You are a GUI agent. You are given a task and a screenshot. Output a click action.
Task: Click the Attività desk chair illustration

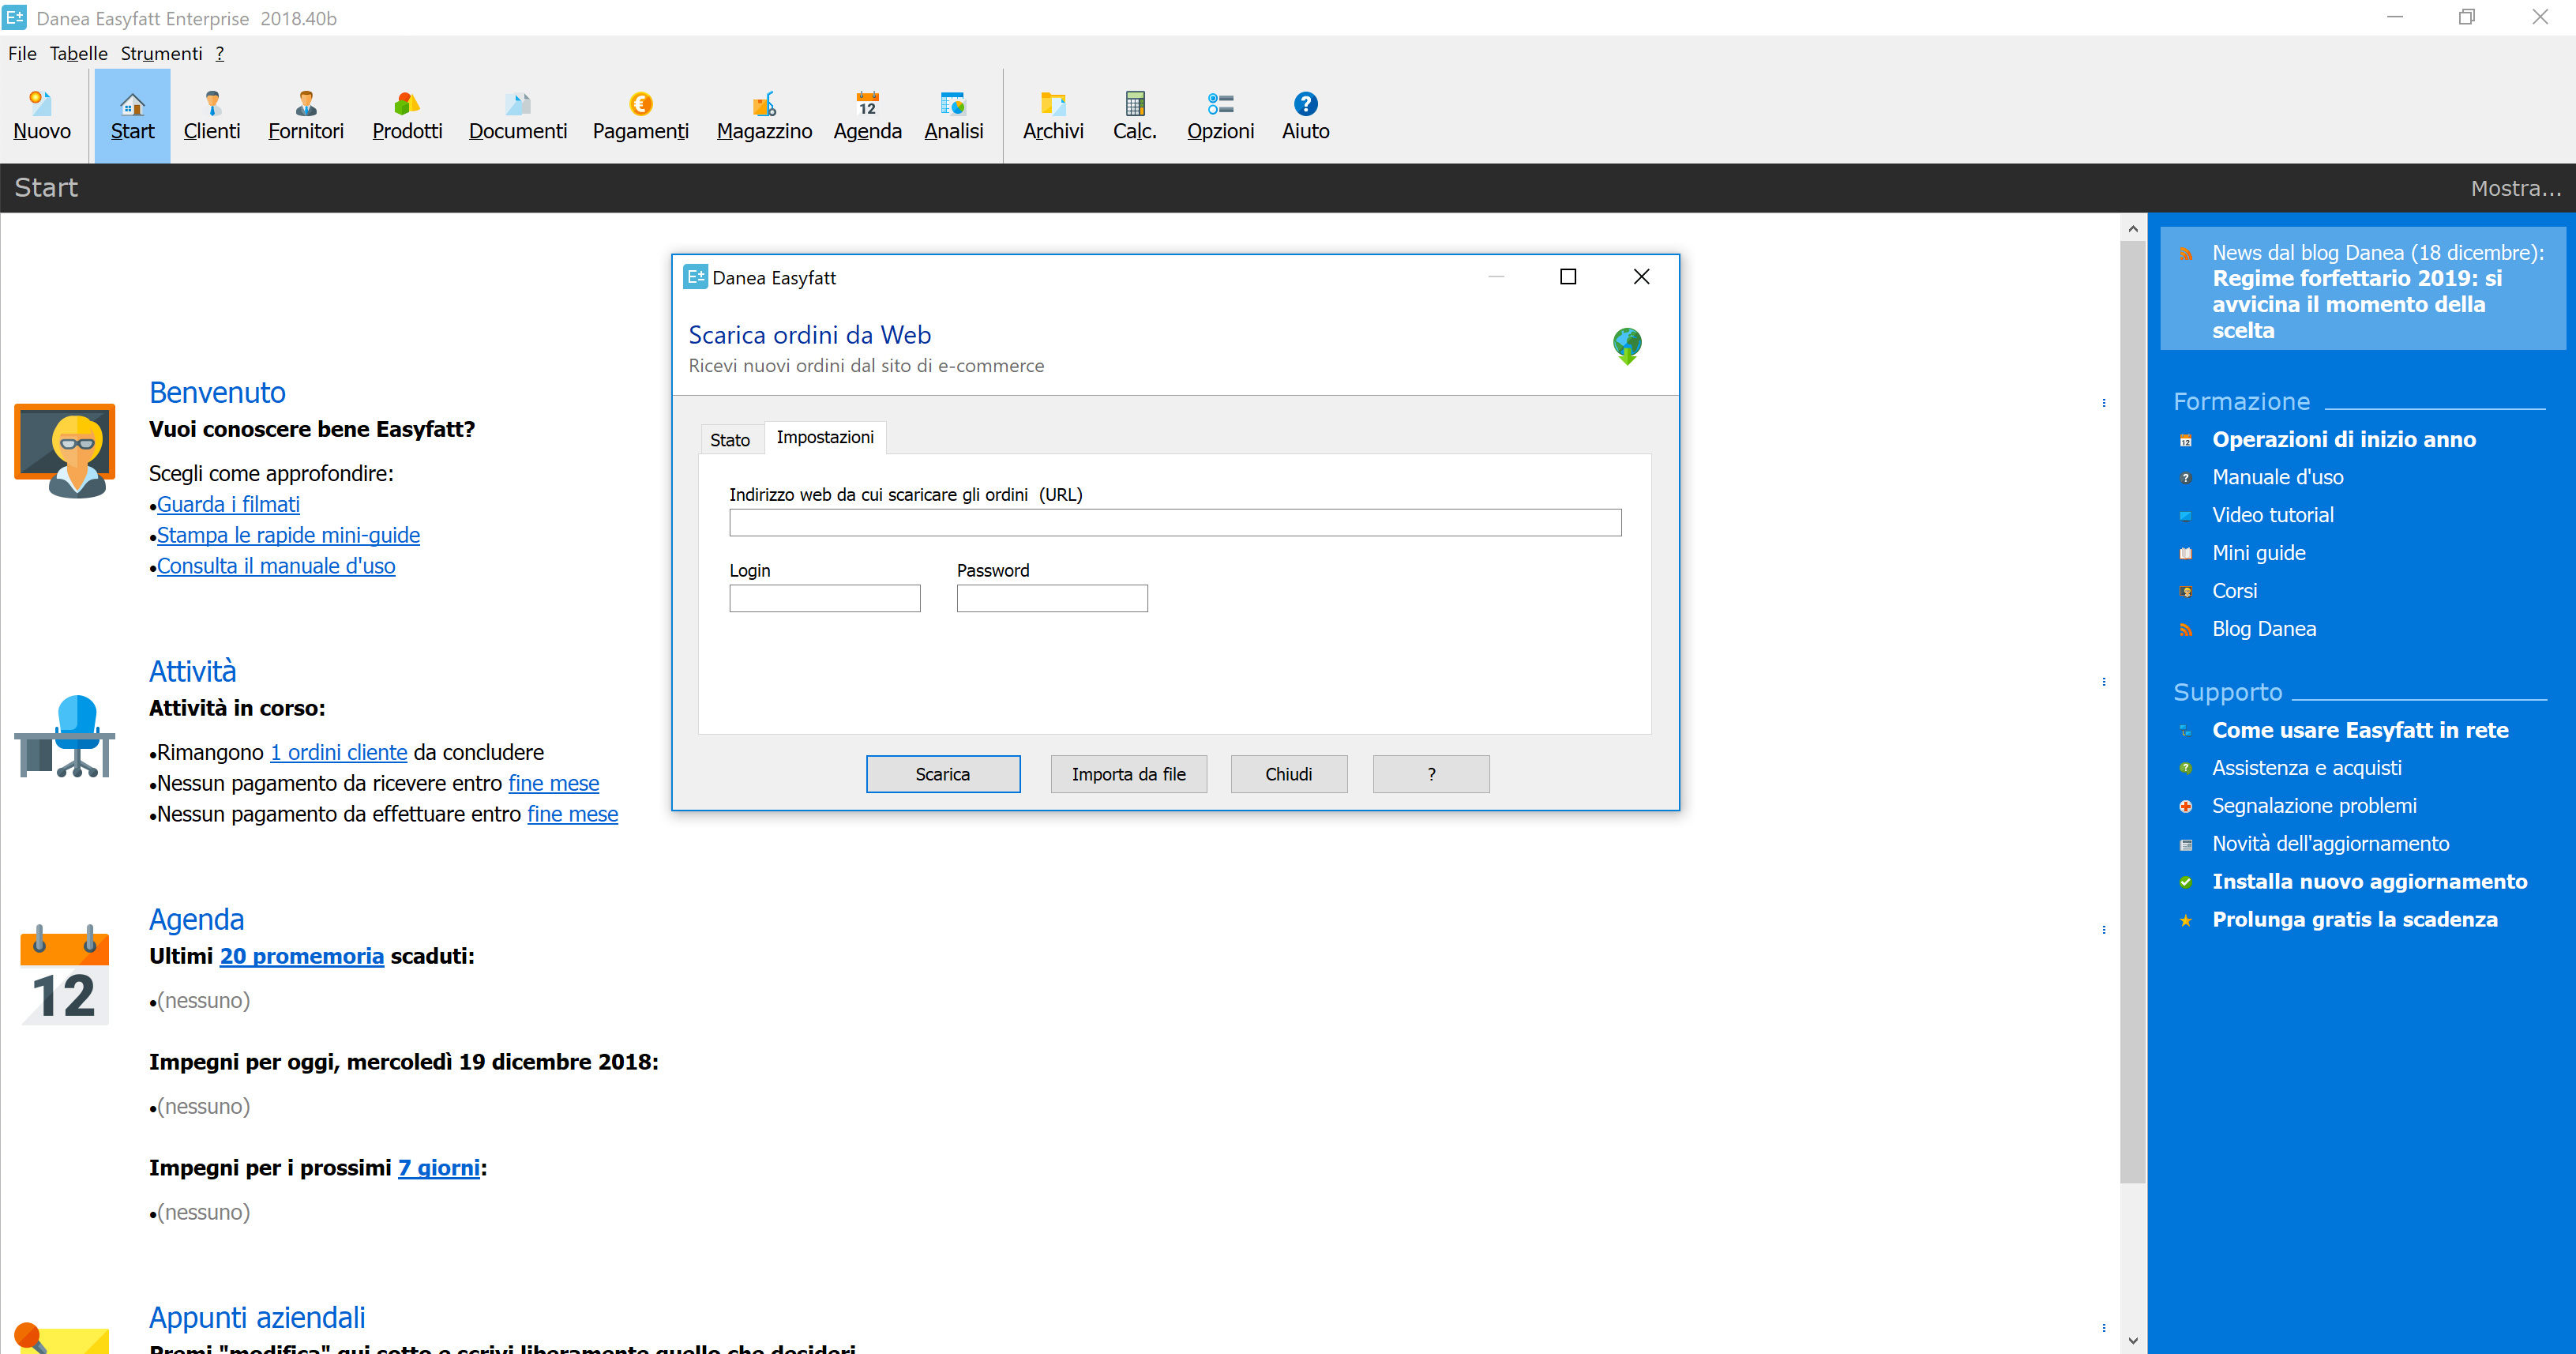click(x=65, y=736)
